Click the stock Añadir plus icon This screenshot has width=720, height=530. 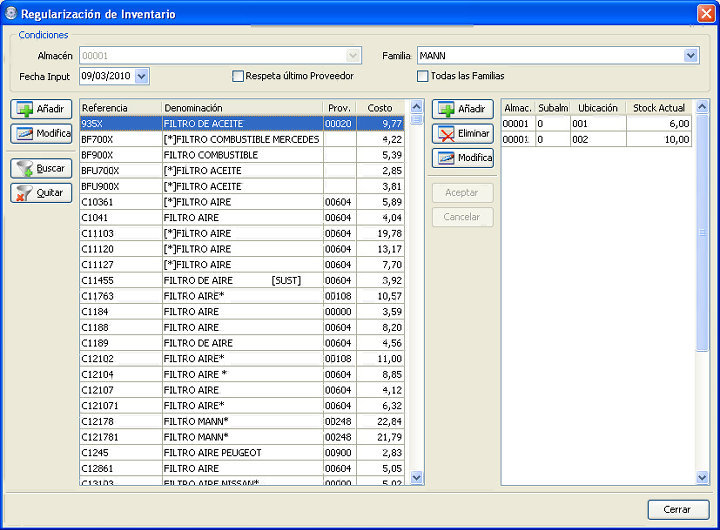(446, 109)
